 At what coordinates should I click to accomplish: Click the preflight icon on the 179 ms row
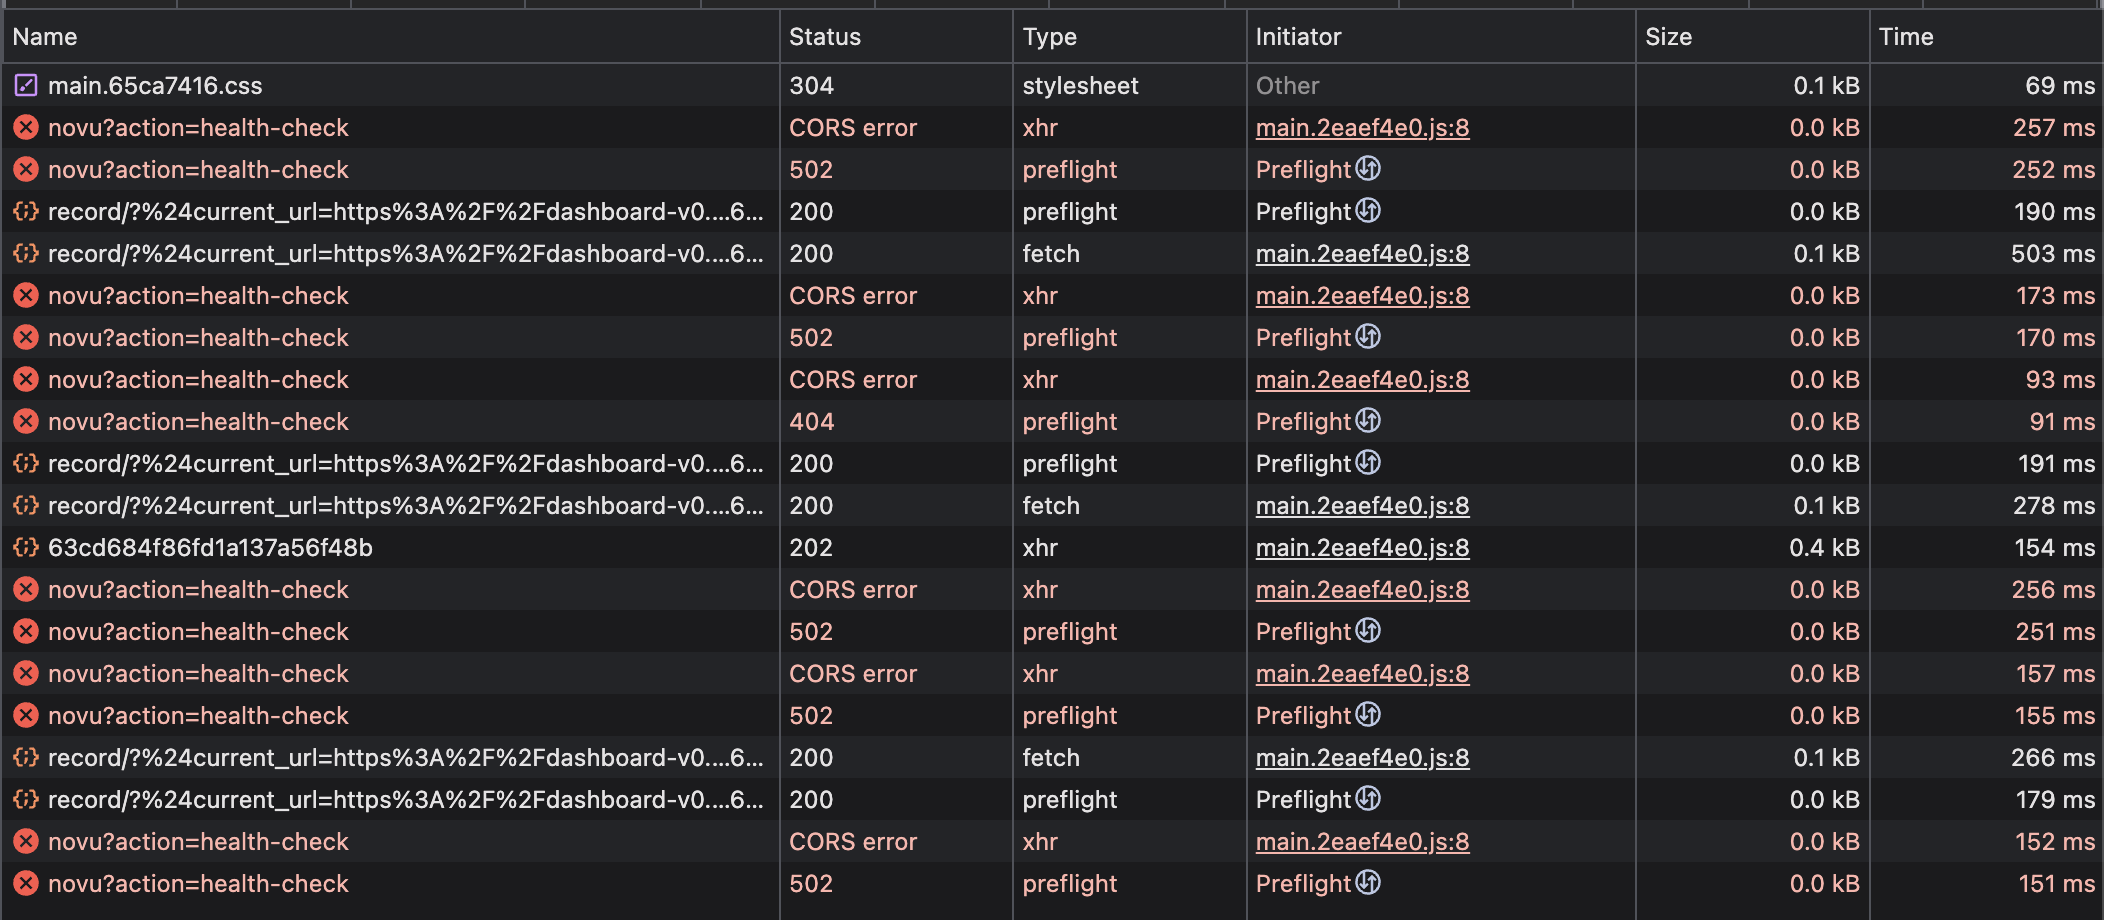(1368, 799)
